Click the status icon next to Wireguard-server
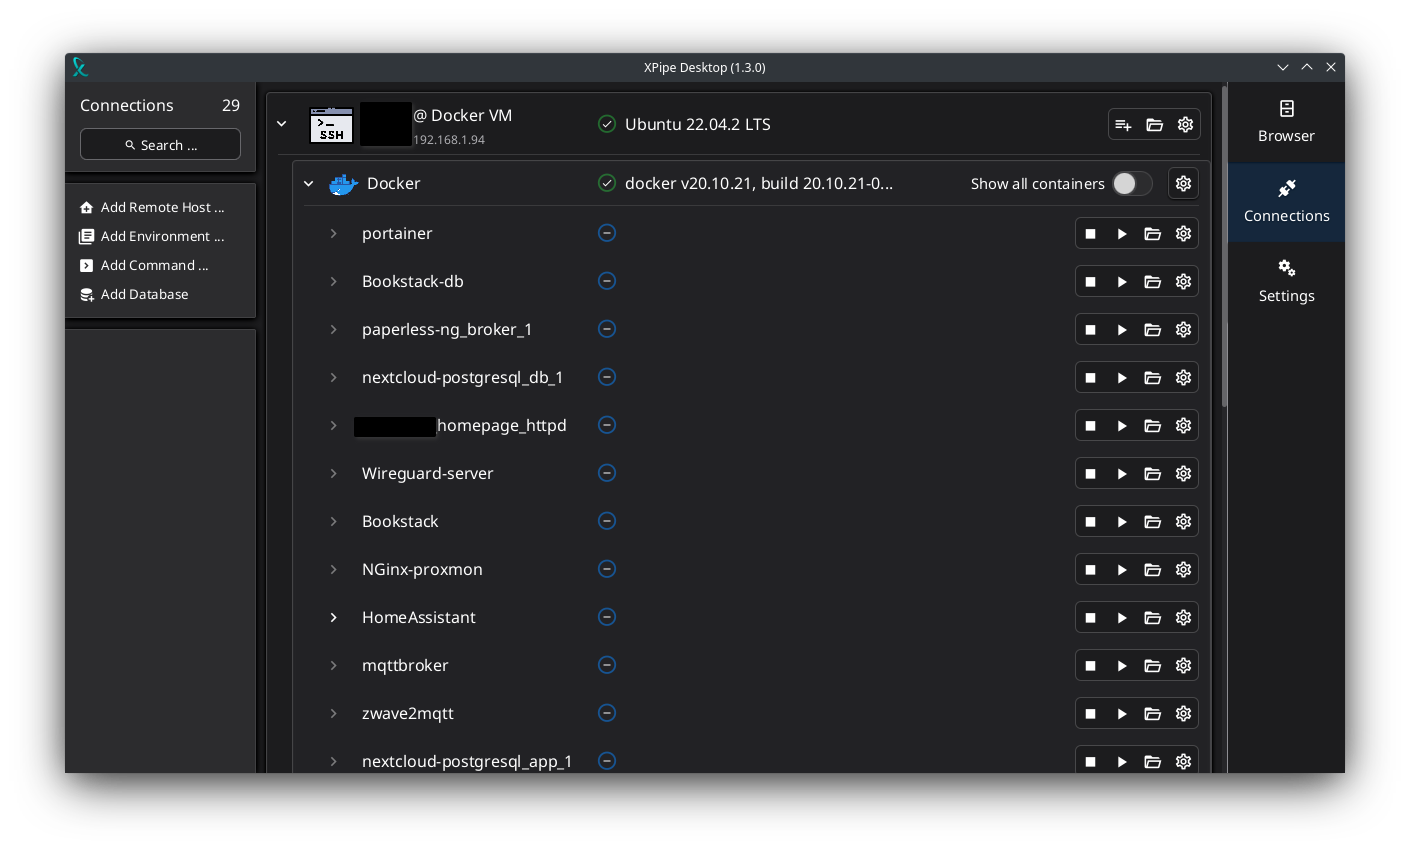1410x850 pixels. coord(607,473)
